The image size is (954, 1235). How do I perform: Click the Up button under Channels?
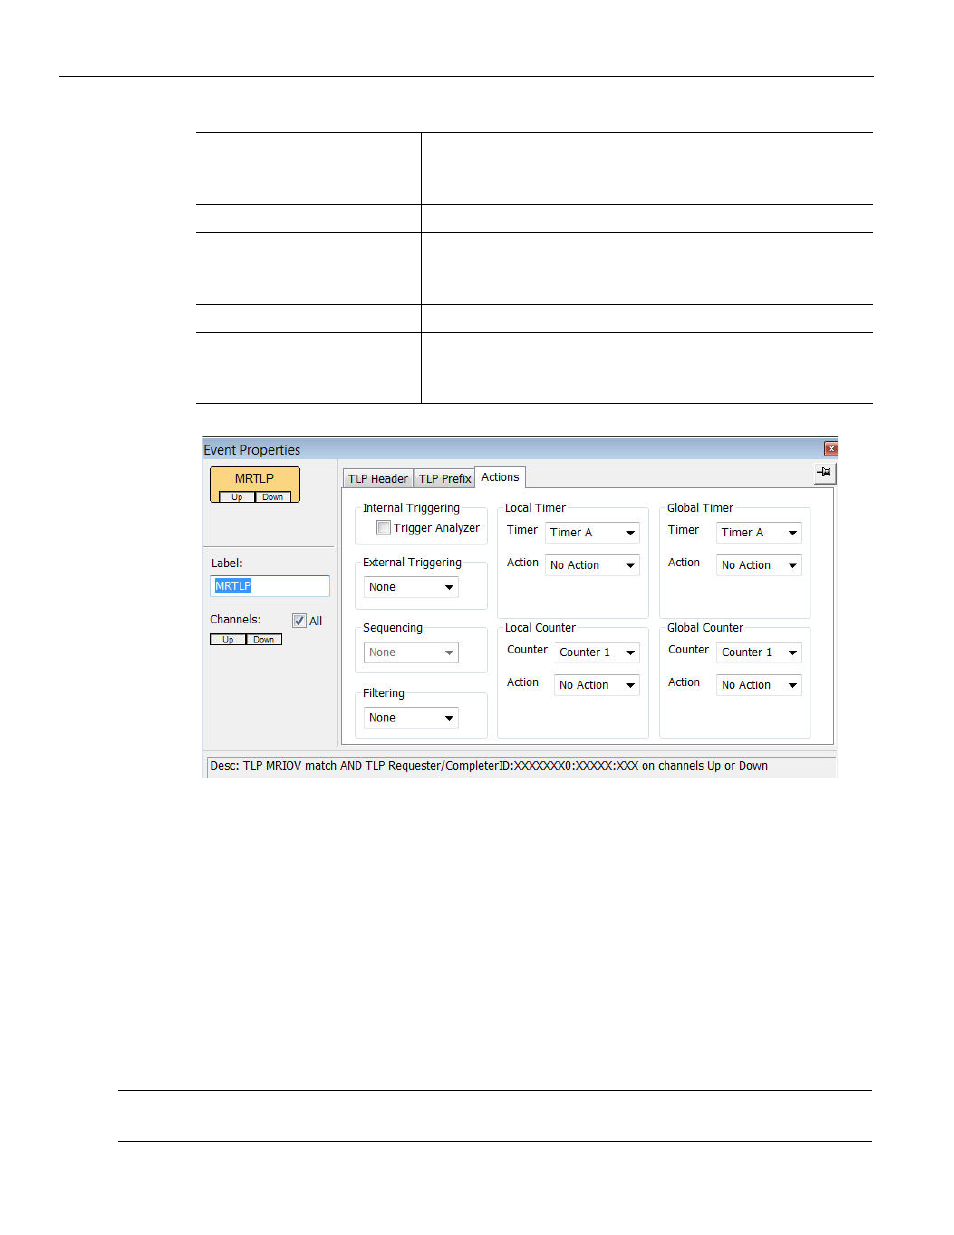tap(228, 640)
